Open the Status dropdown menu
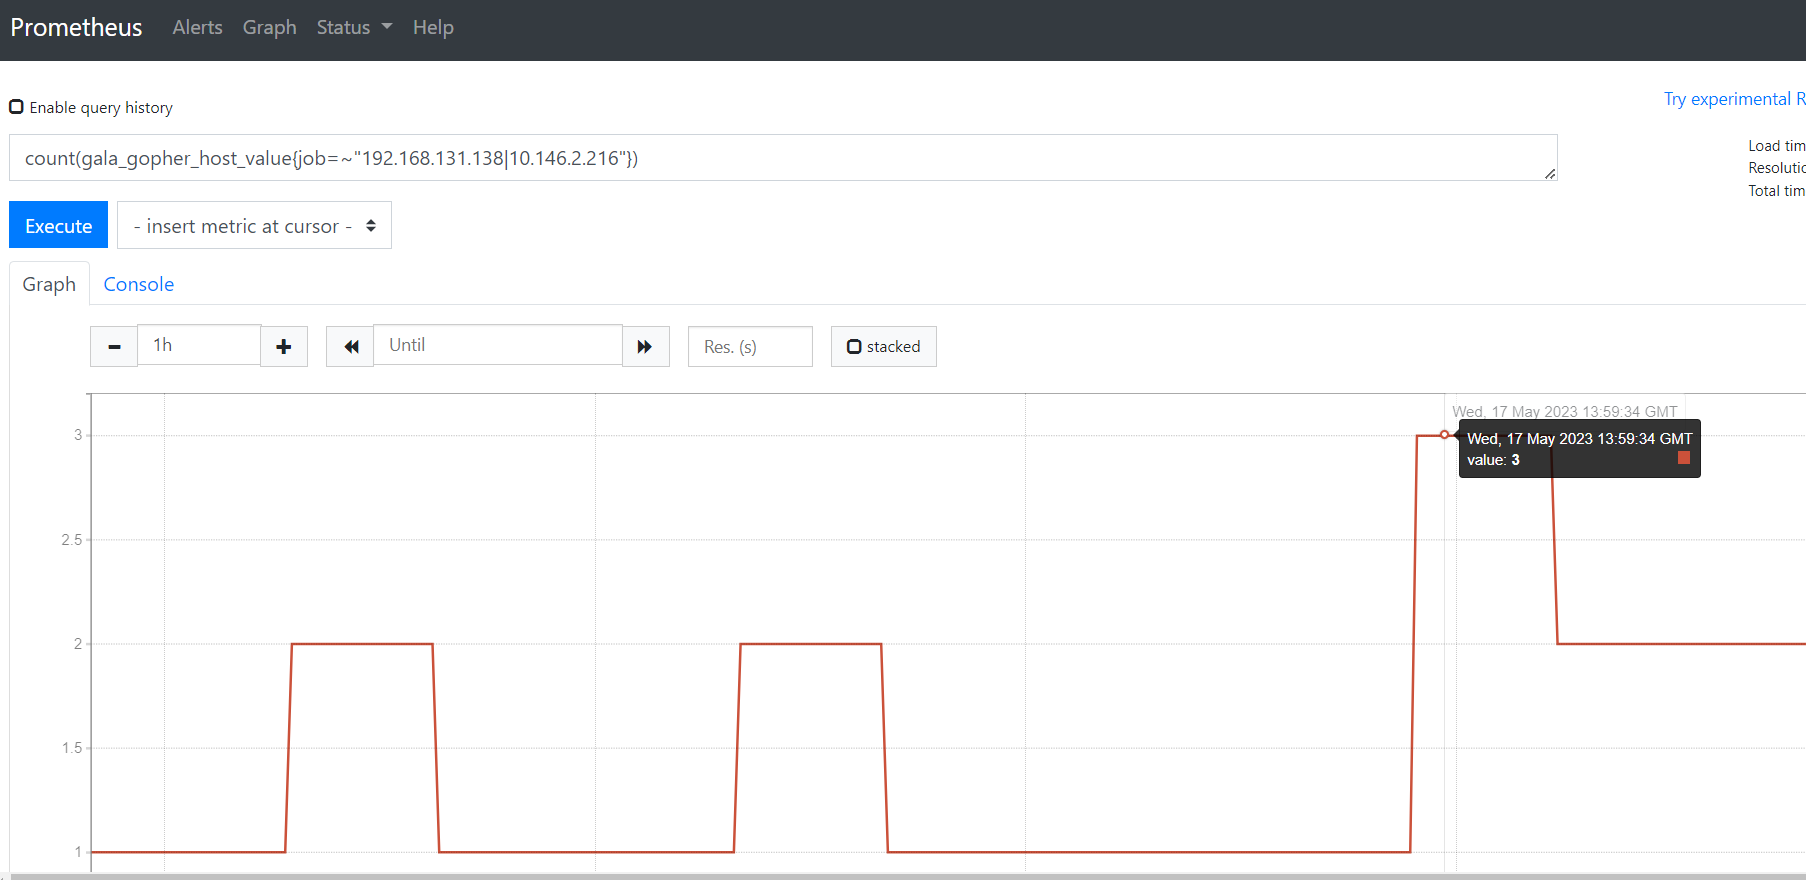The height and width of the screenshot is (880, 1806). point(354,28)
